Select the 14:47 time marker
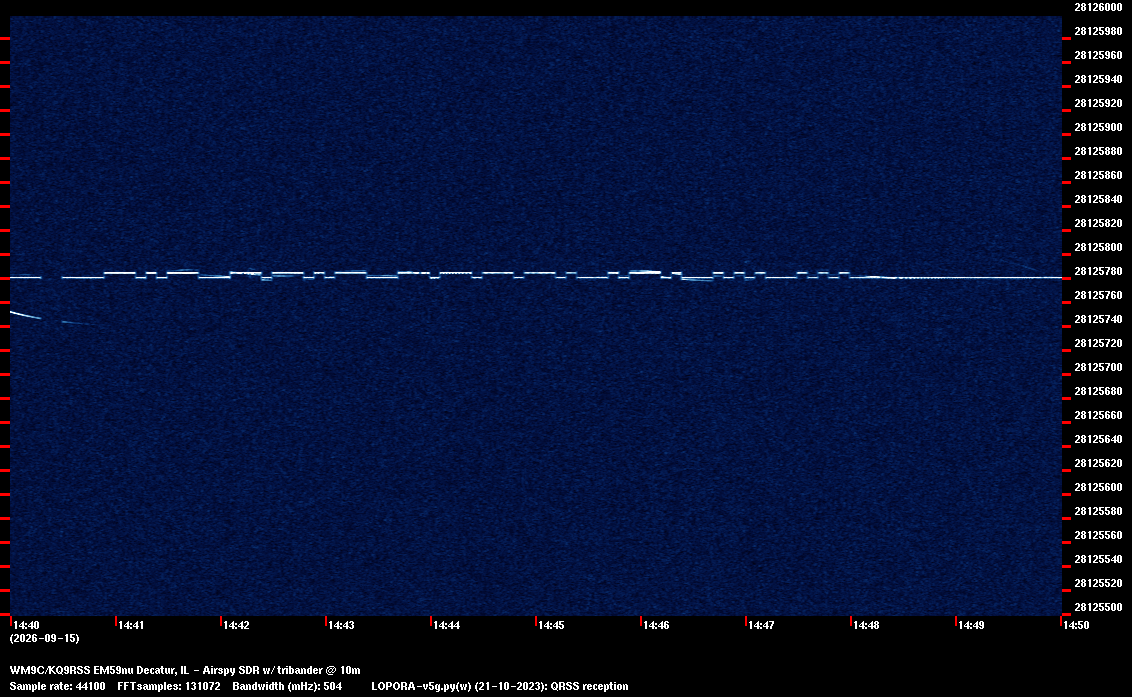 click(x=761, y=625)
